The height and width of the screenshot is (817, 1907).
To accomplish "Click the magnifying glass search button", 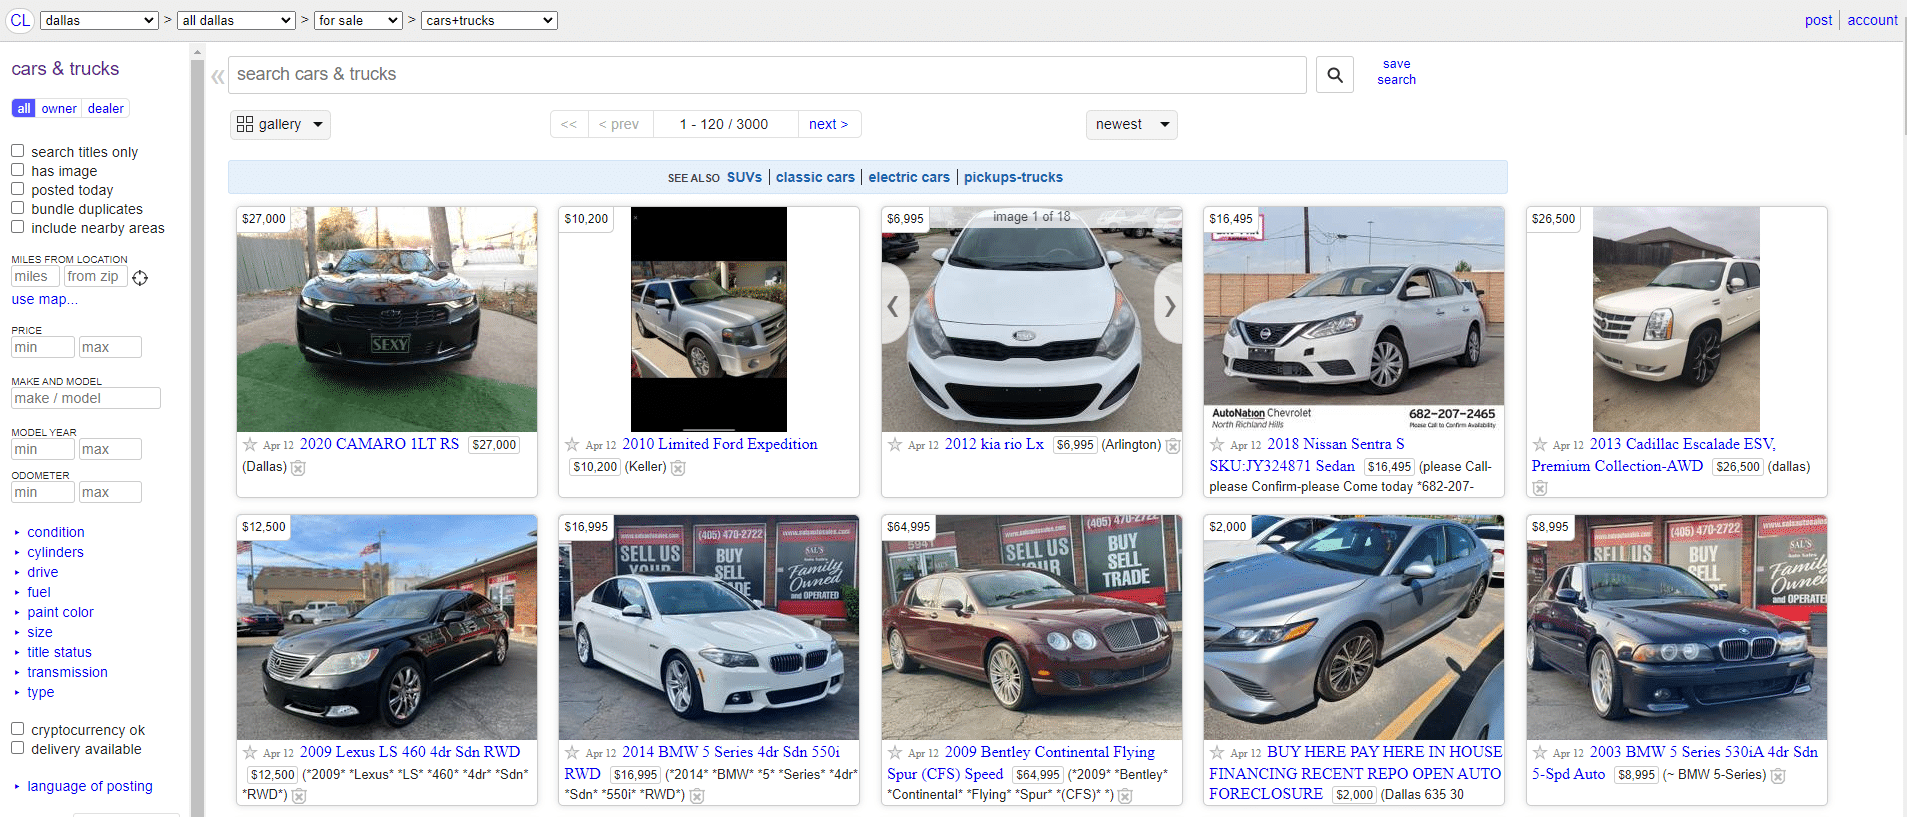I will [x=1335, y=75].
